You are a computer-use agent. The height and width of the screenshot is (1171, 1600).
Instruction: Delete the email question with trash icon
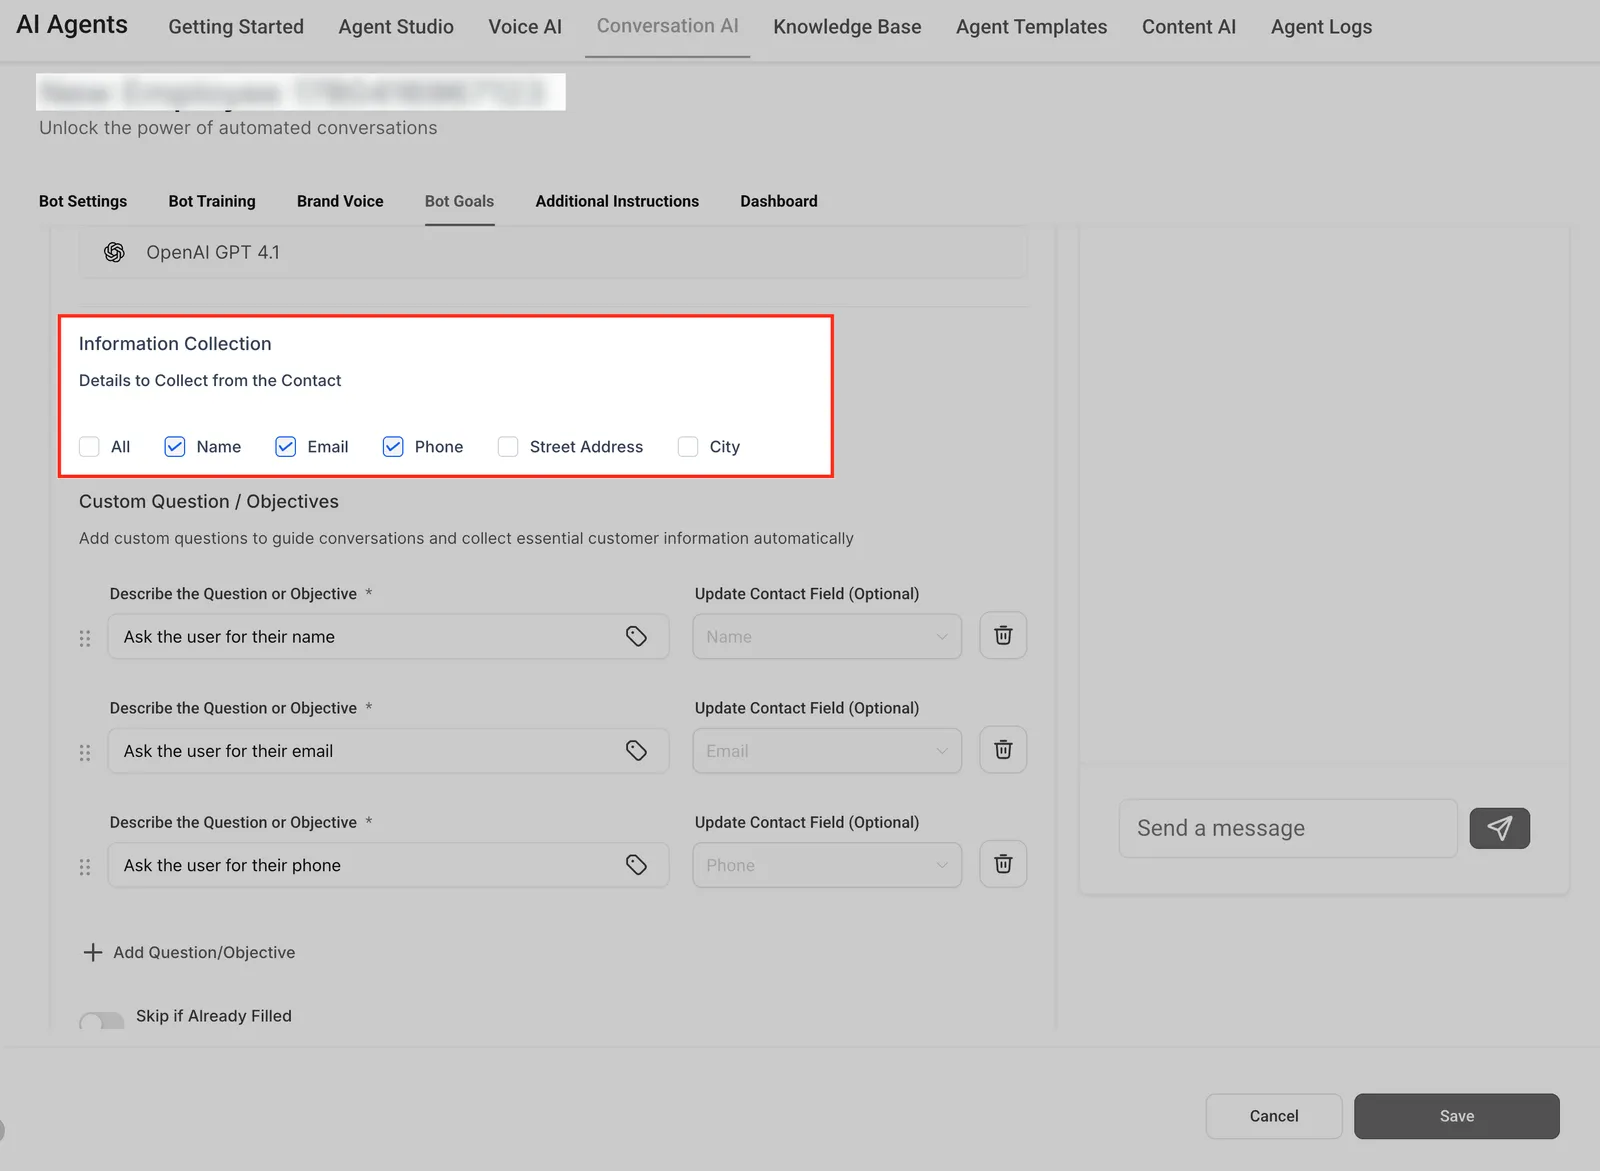(x=1003, y=750)
